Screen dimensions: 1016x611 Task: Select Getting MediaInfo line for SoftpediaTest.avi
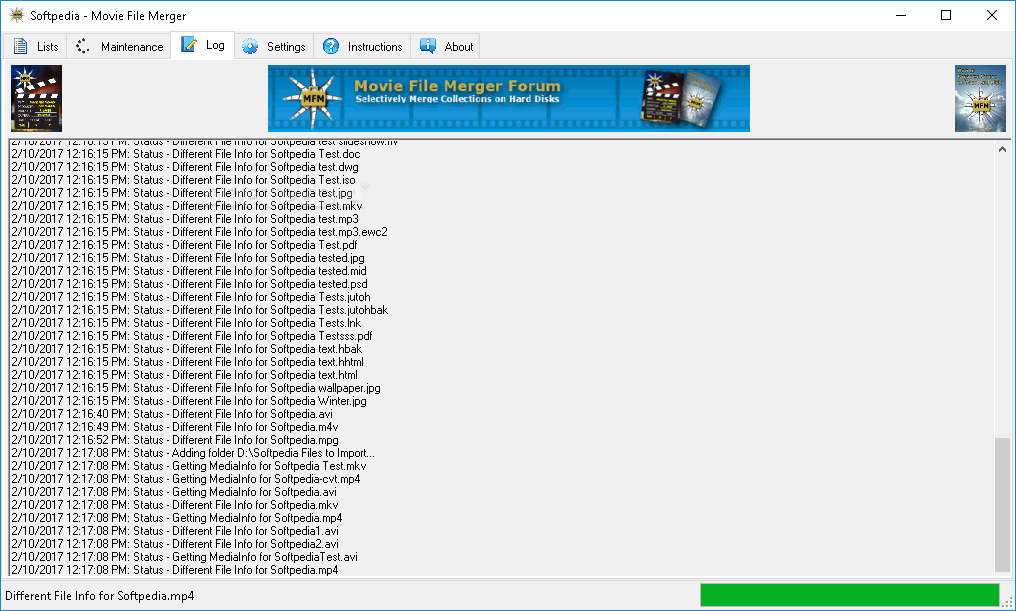click(184, 556)
